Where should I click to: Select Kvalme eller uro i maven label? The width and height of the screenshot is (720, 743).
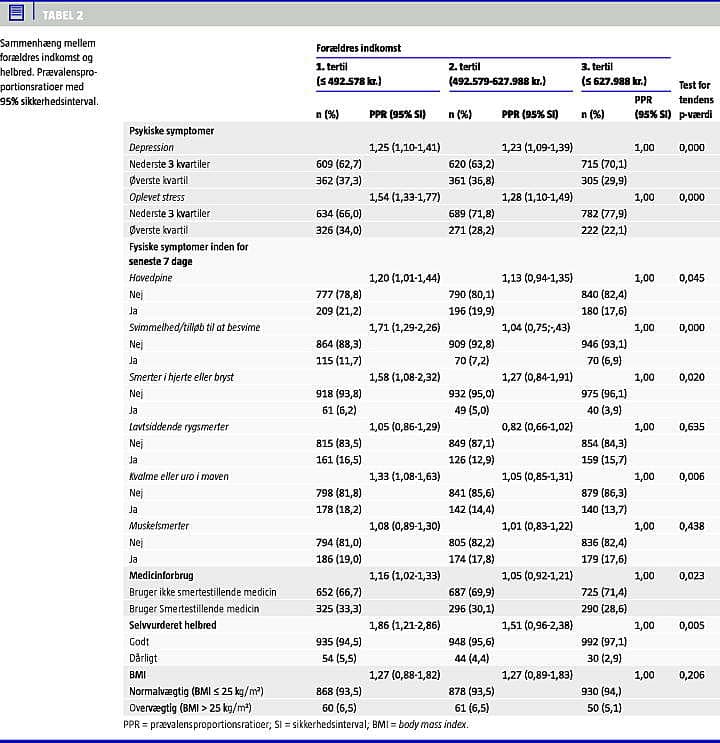[181, 476]
